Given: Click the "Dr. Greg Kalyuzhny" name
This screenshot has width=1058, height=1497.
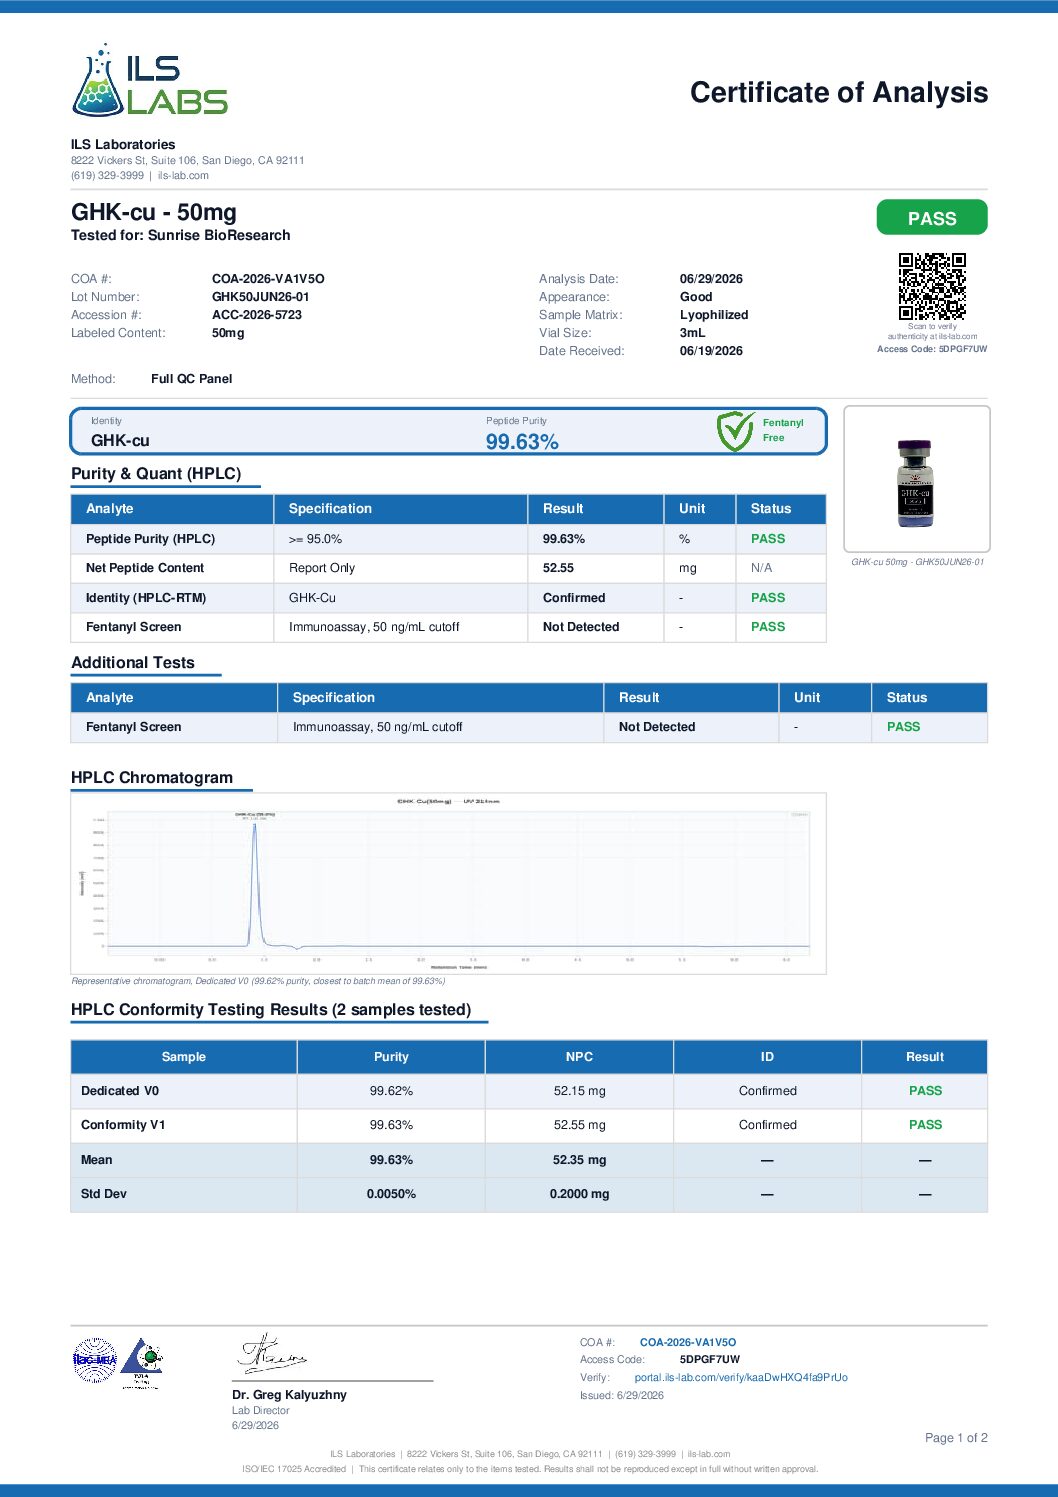Looking at the screenshot, I should pos(289,1395).
